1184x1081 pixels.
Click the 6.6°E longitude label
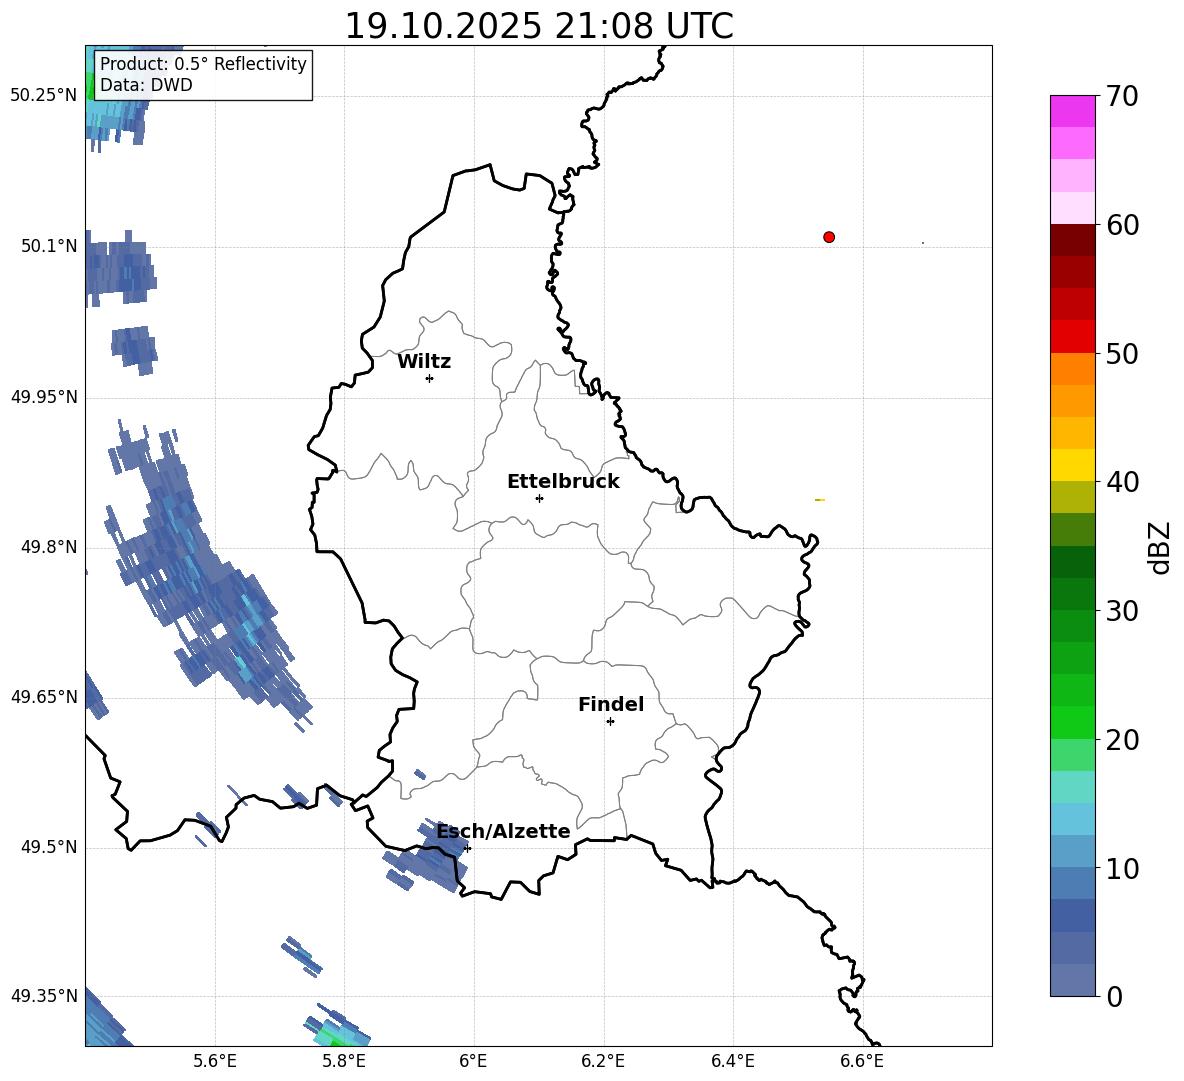point(862,1061)
